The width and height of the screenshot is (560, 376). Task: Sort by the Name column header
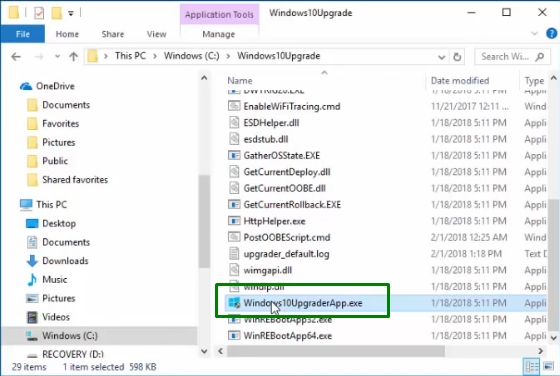(x=240, y=80)
